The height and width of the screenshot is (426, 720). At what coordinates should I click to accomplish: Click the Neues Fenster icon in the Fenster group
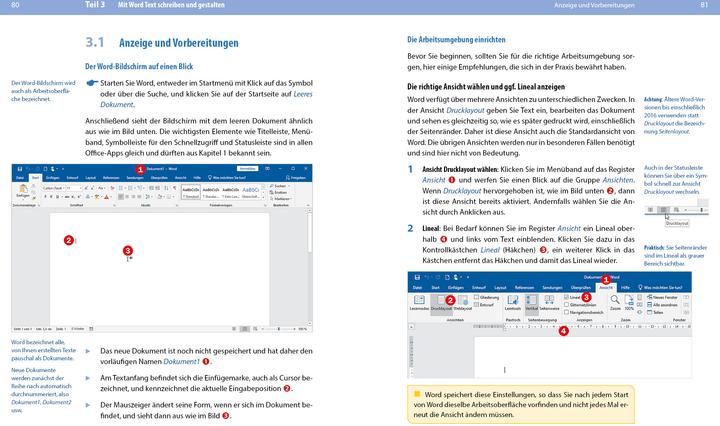tap(650, 296)
